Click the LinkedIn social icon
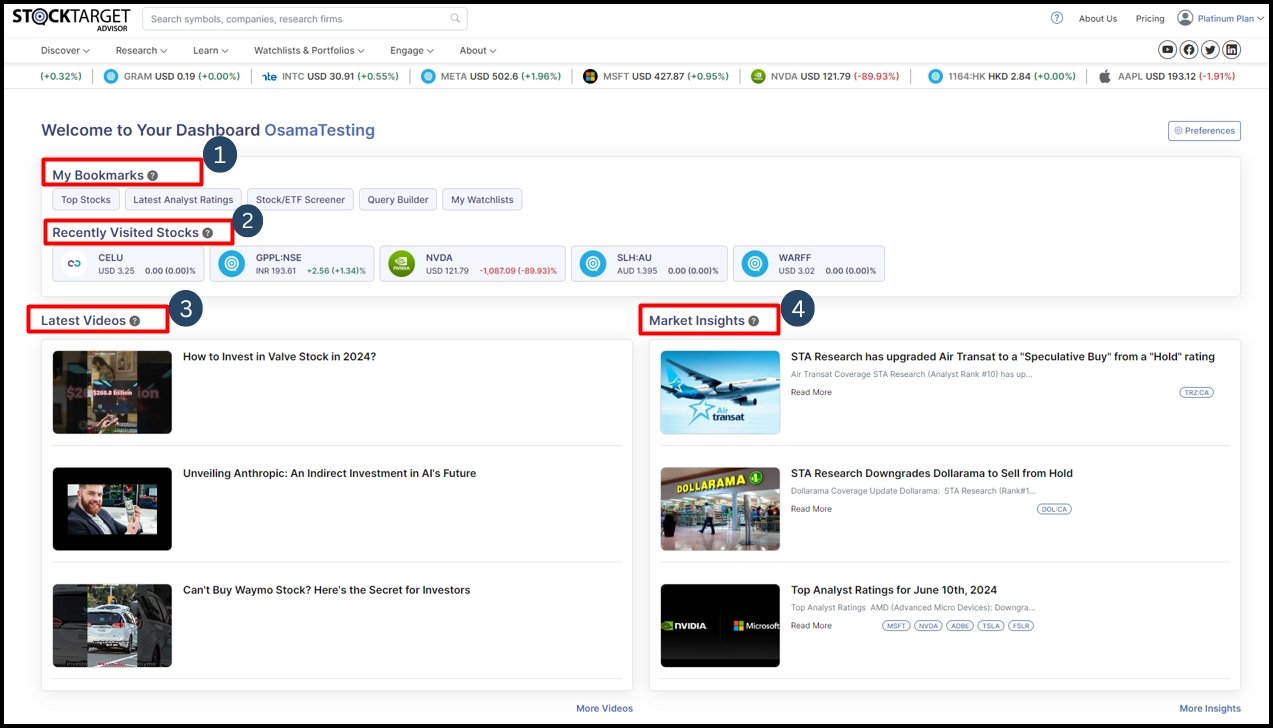This screenshot has height=728, width=1273. pos(1231,49)
